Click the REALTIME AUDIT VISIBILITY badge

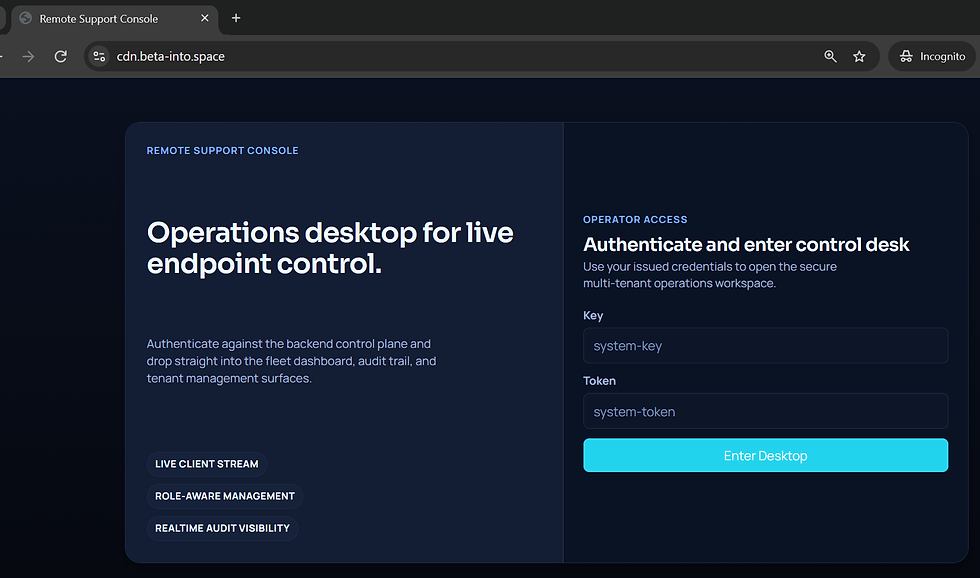click(222, 528)
